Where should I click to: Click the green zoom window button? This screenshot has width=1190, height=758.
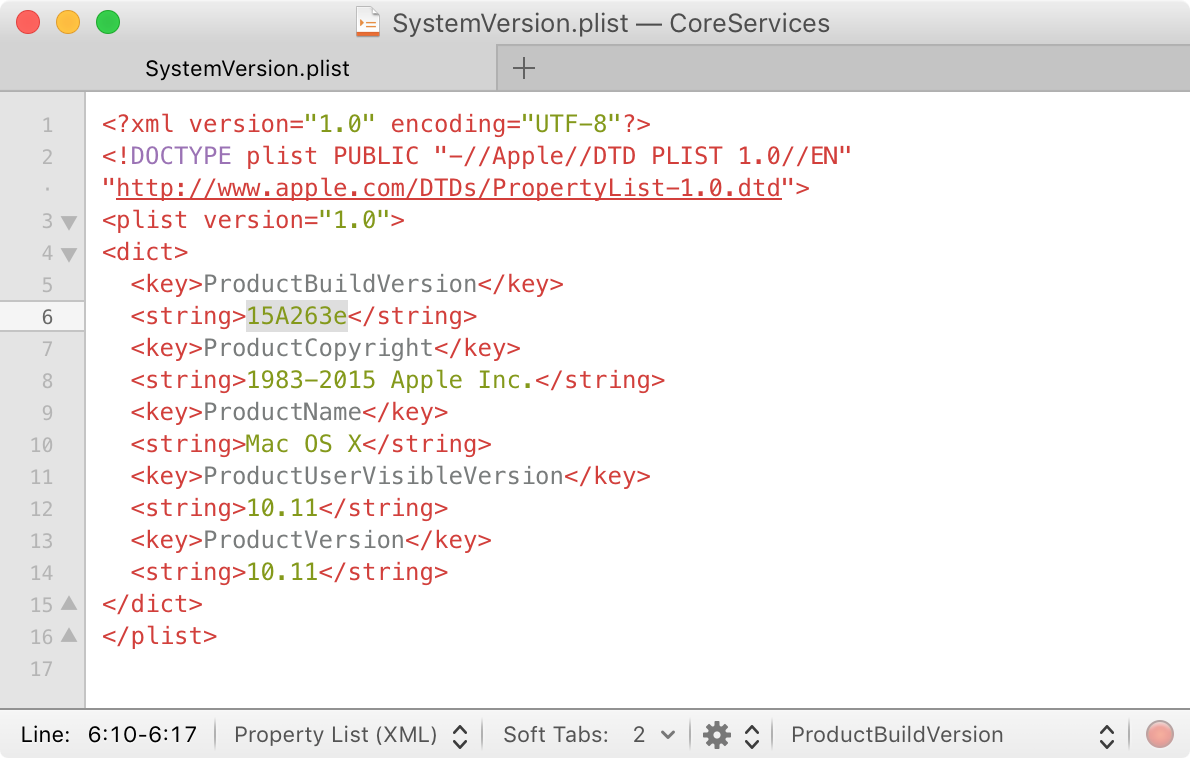click(108, 22)
